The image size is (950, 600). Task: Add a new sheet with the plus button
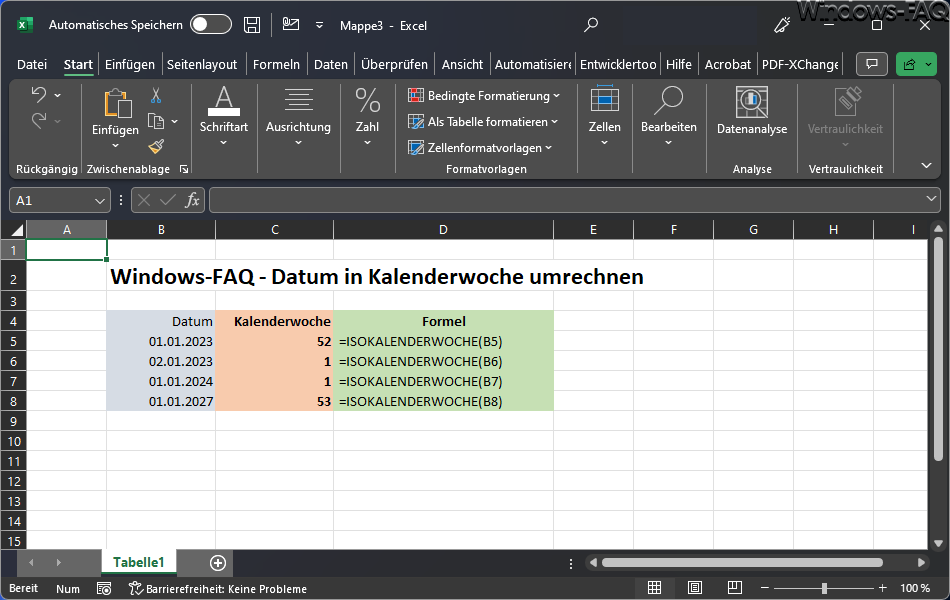[218, 563]
